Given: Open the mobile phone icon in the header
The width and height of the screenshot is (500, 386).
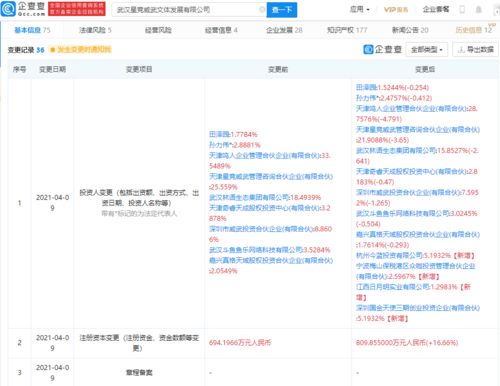Looking at the screenshot, I should [462, 10].
